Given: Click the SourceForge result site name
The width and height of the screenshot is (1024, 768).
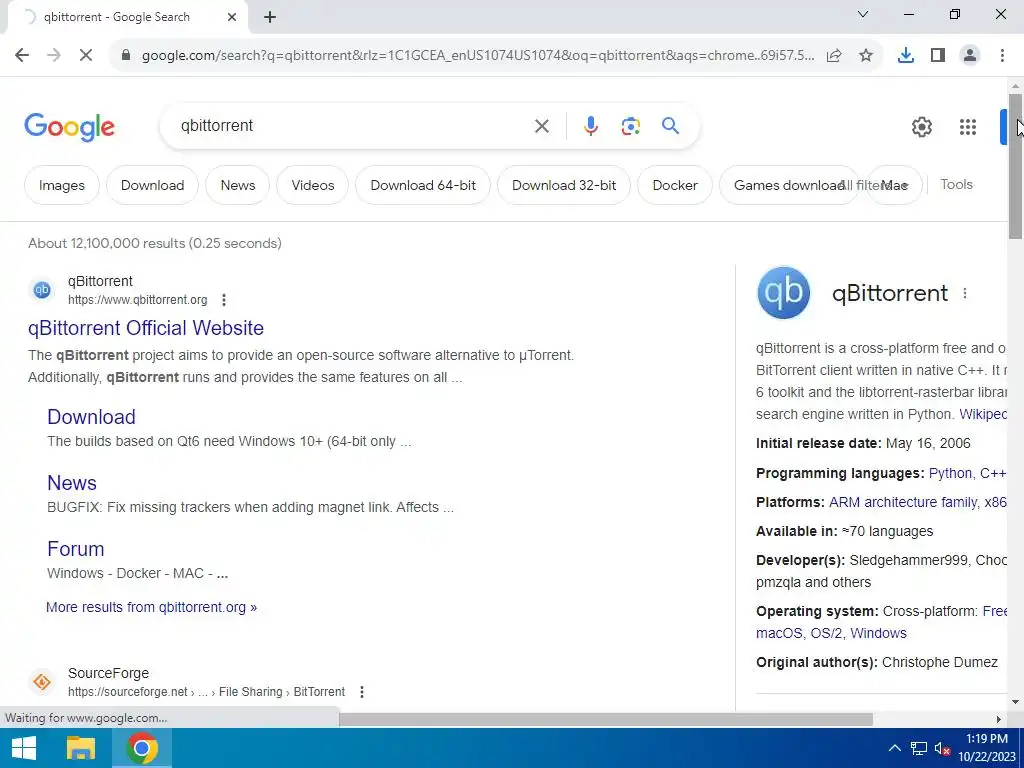Looking at the screenshot, I should pos(108,673).
